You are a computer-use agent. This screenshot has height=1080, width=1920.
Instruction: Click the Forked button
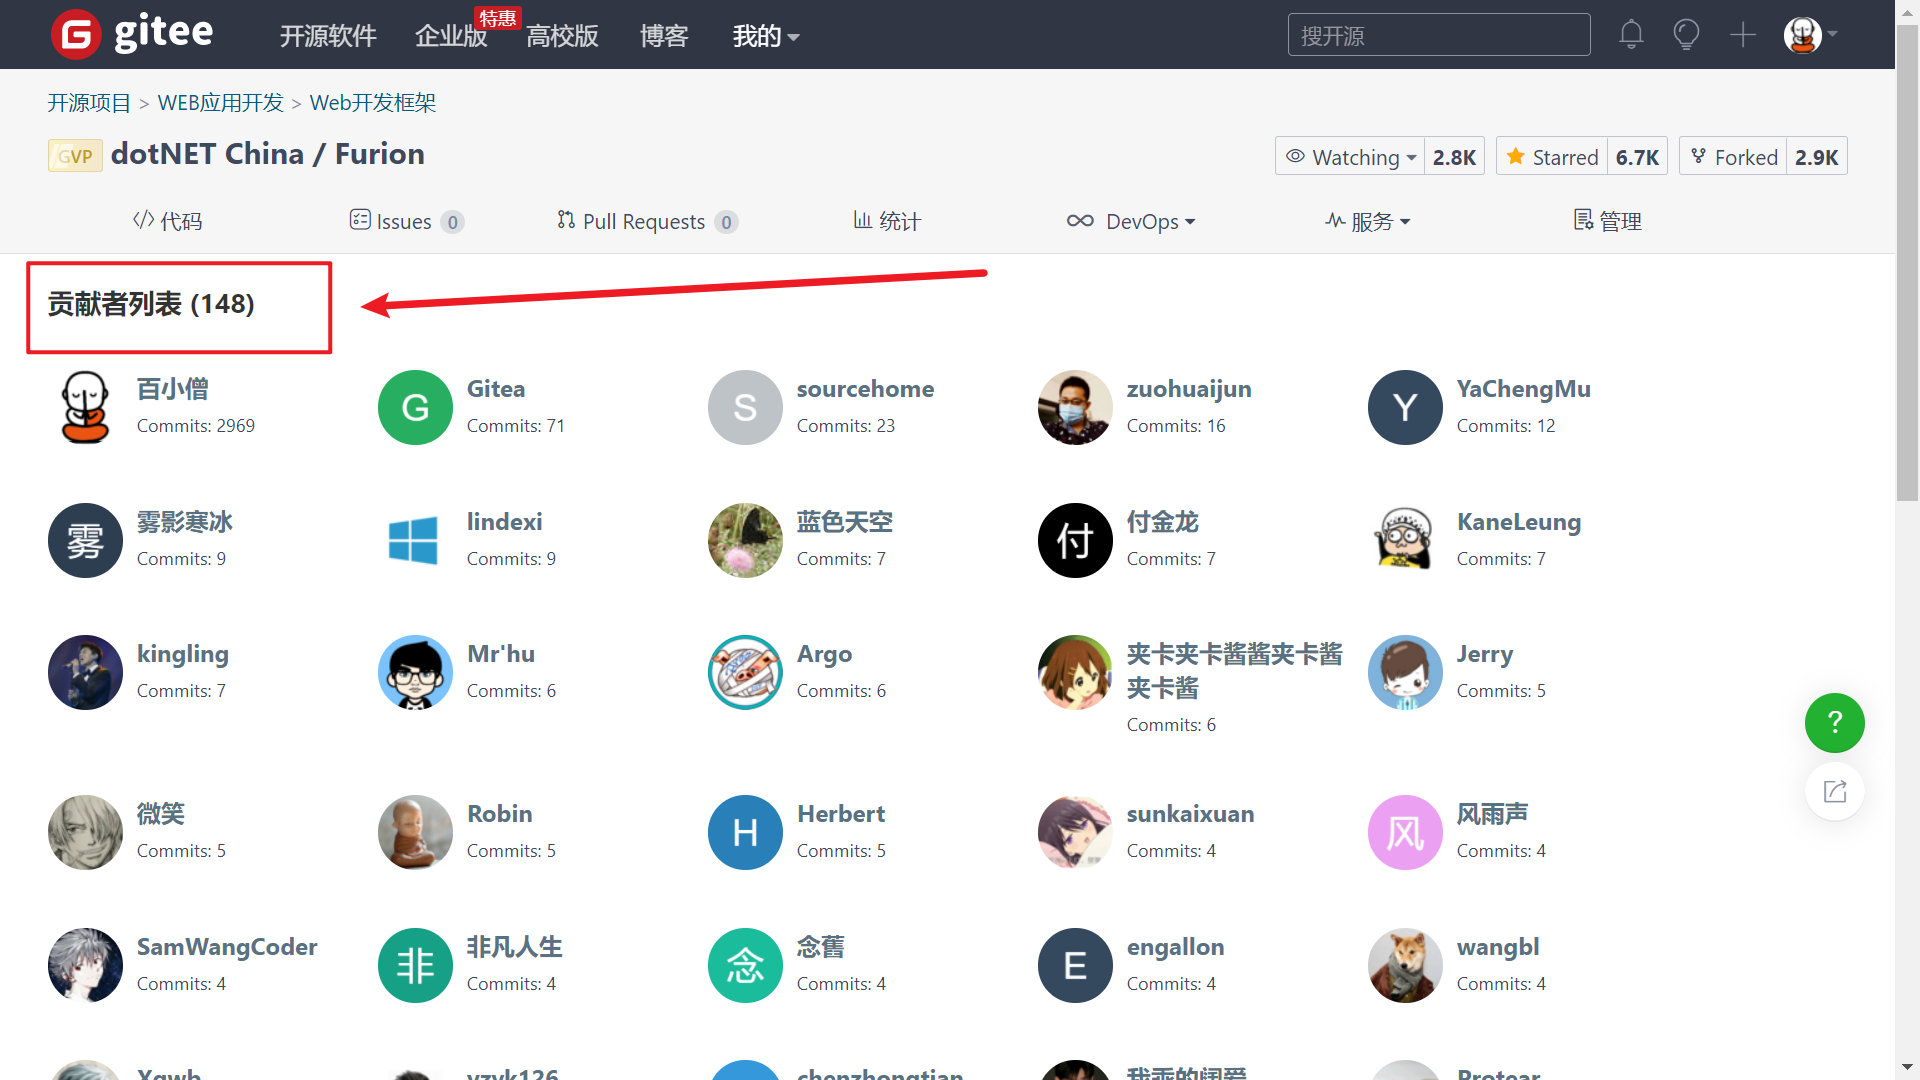point(1733,157)
